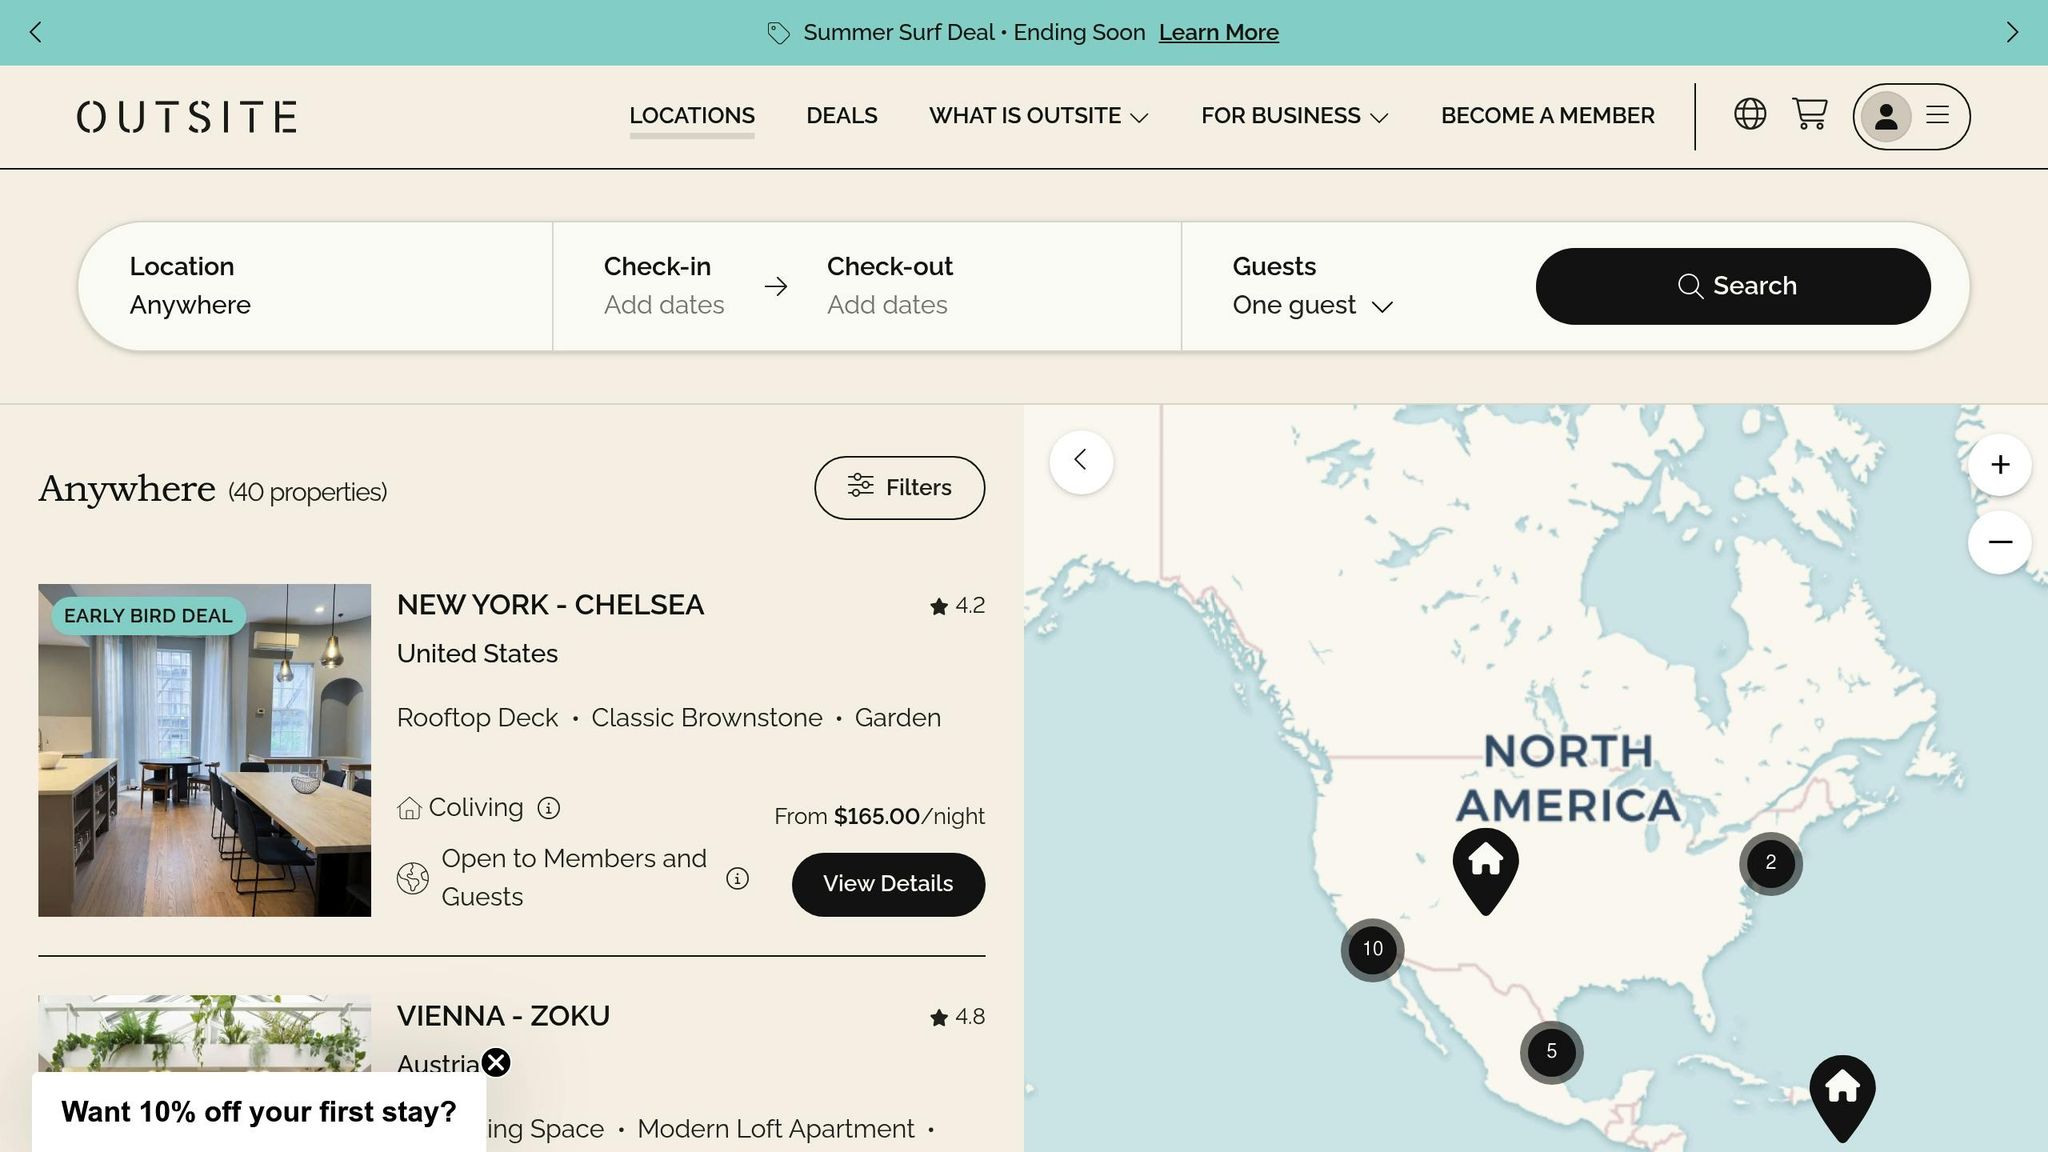Open the Learn More deal link
The image size is (2048, 1152).
coord(1218,32)
